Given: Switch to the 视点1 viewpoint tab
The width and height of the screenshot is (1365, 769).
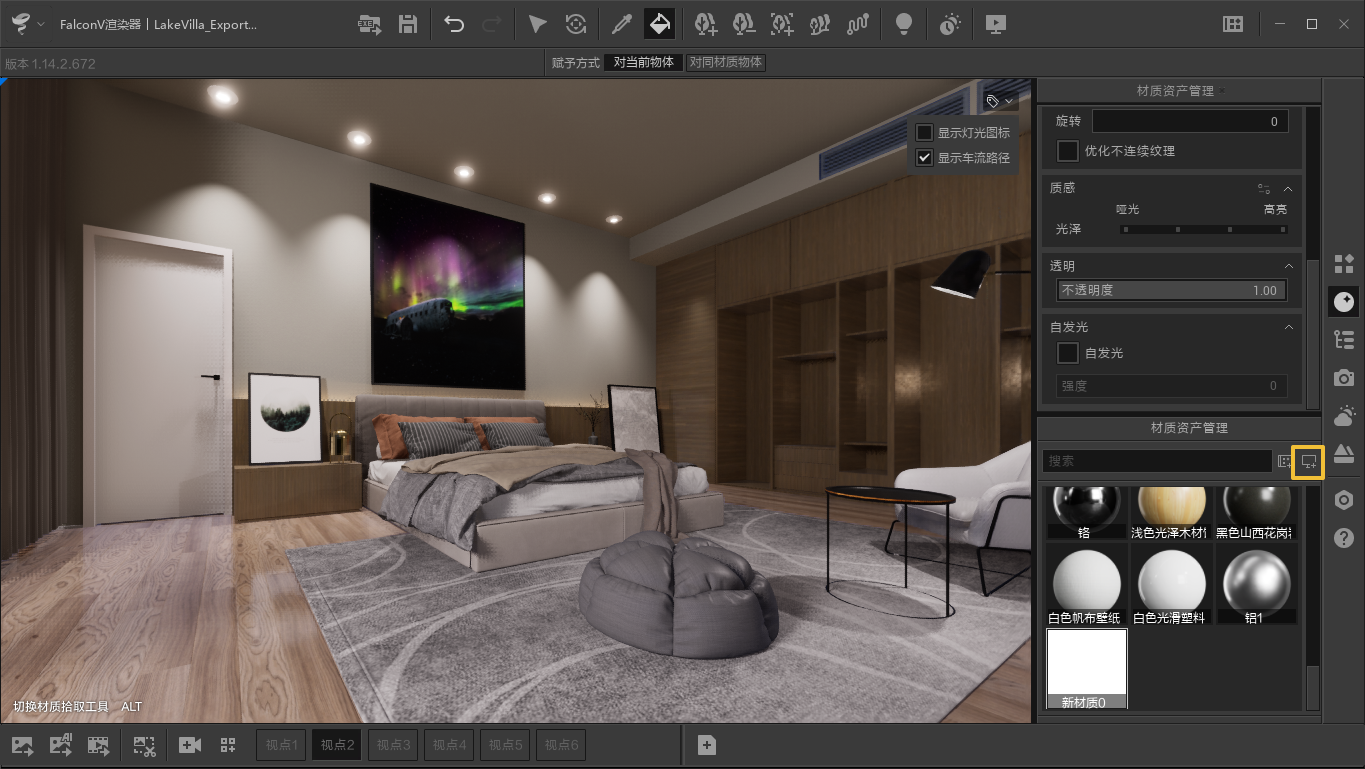Looking at the screenshot, I should coord(280,744).
